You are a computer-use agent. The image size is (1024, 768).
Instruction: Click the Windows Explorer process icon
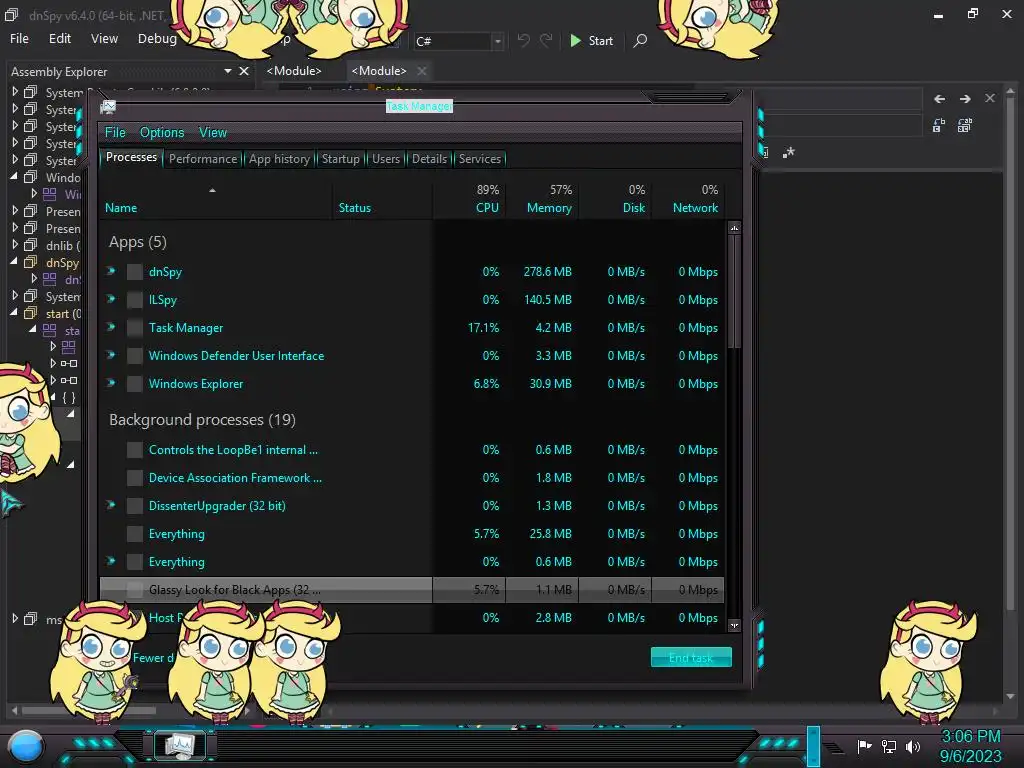135,383
